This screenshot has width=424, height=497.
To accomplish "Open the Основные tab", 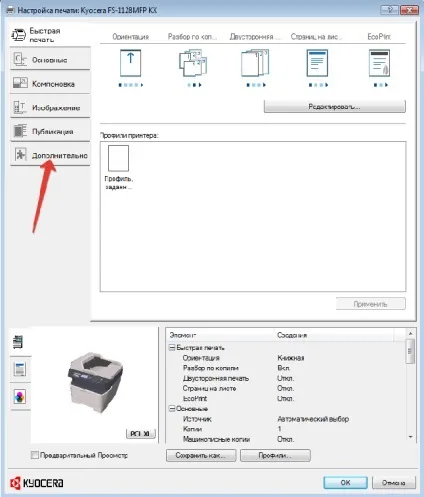I will click(50, 59).
